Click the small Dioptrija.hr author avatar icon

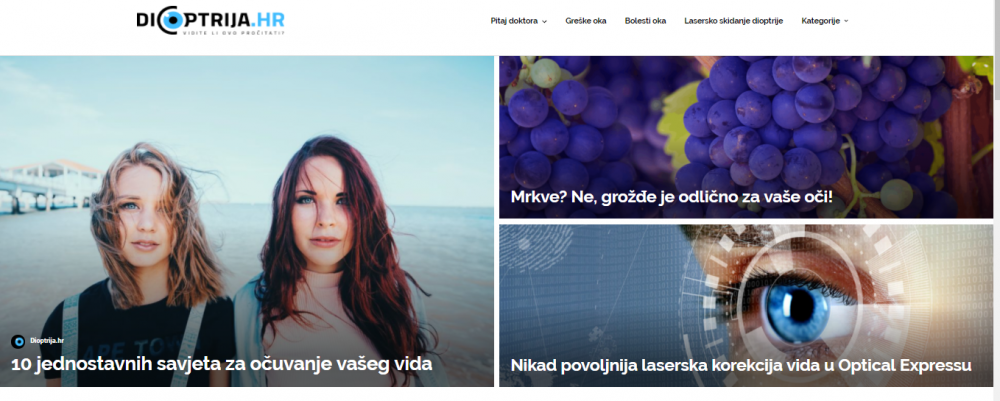[18, 341]
